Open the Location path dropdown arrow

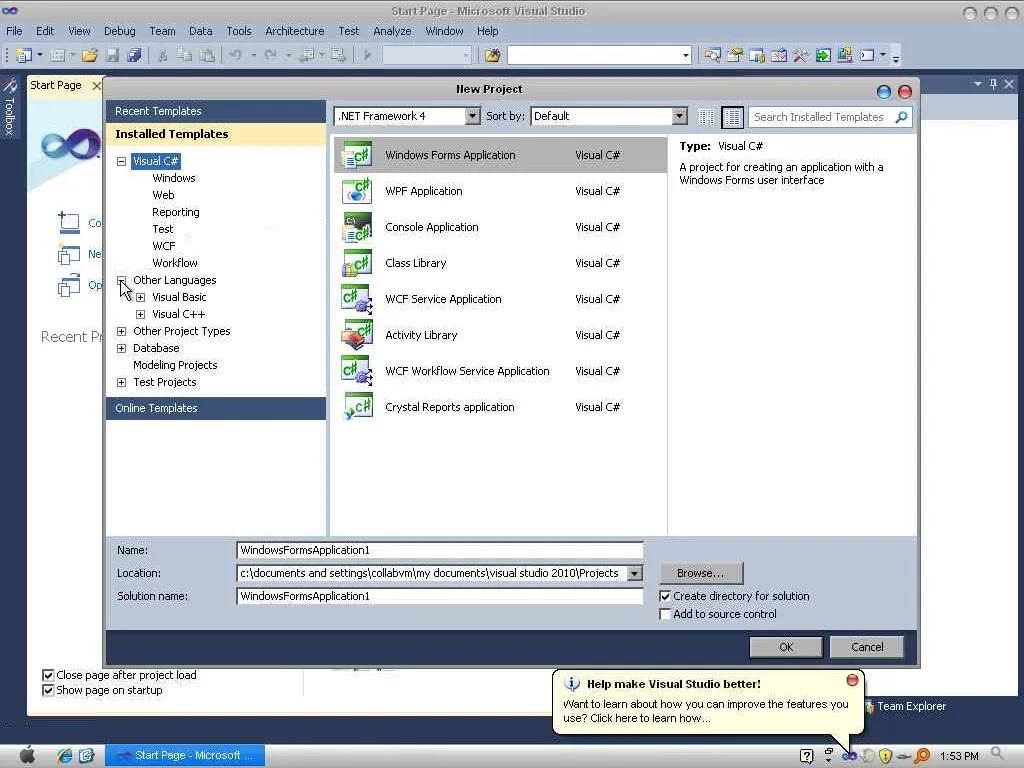click(634, 573)
